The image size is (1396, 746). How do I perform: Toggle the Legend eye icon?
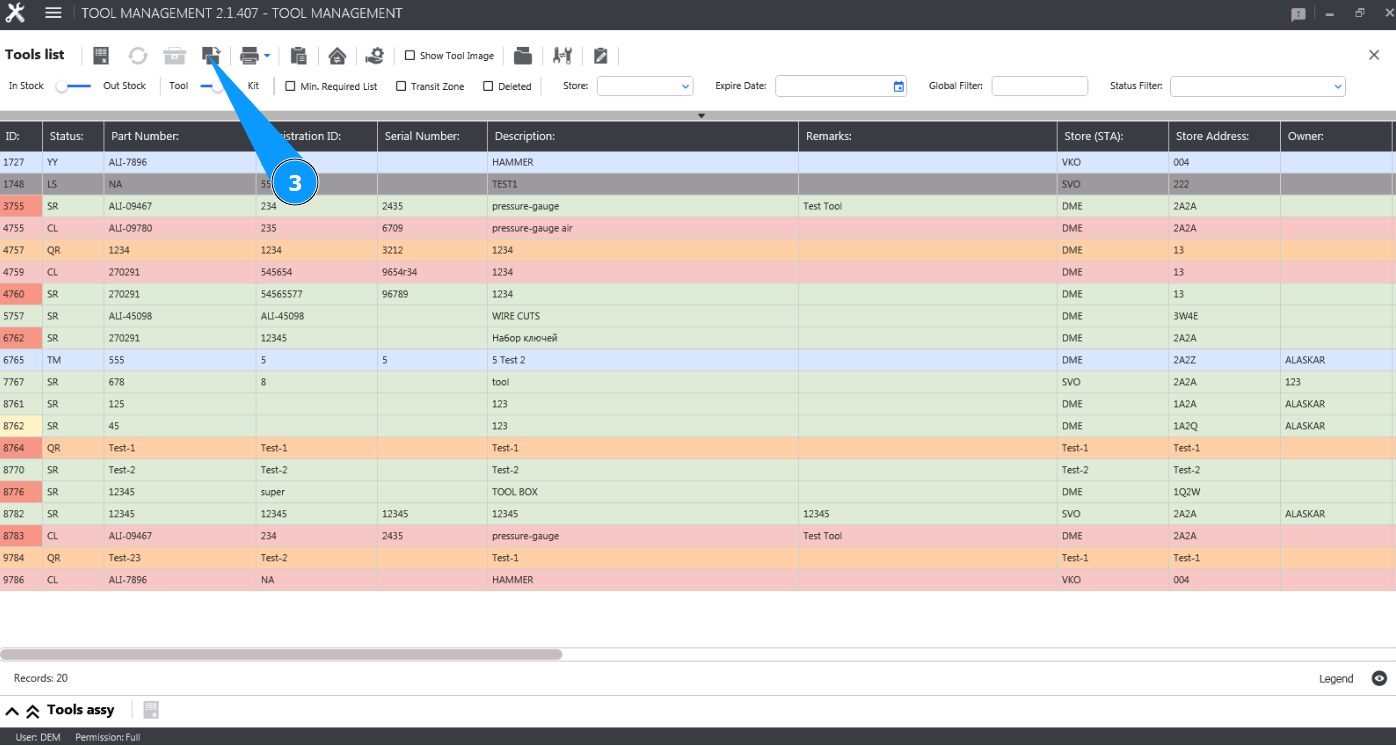pos(1379,678)
